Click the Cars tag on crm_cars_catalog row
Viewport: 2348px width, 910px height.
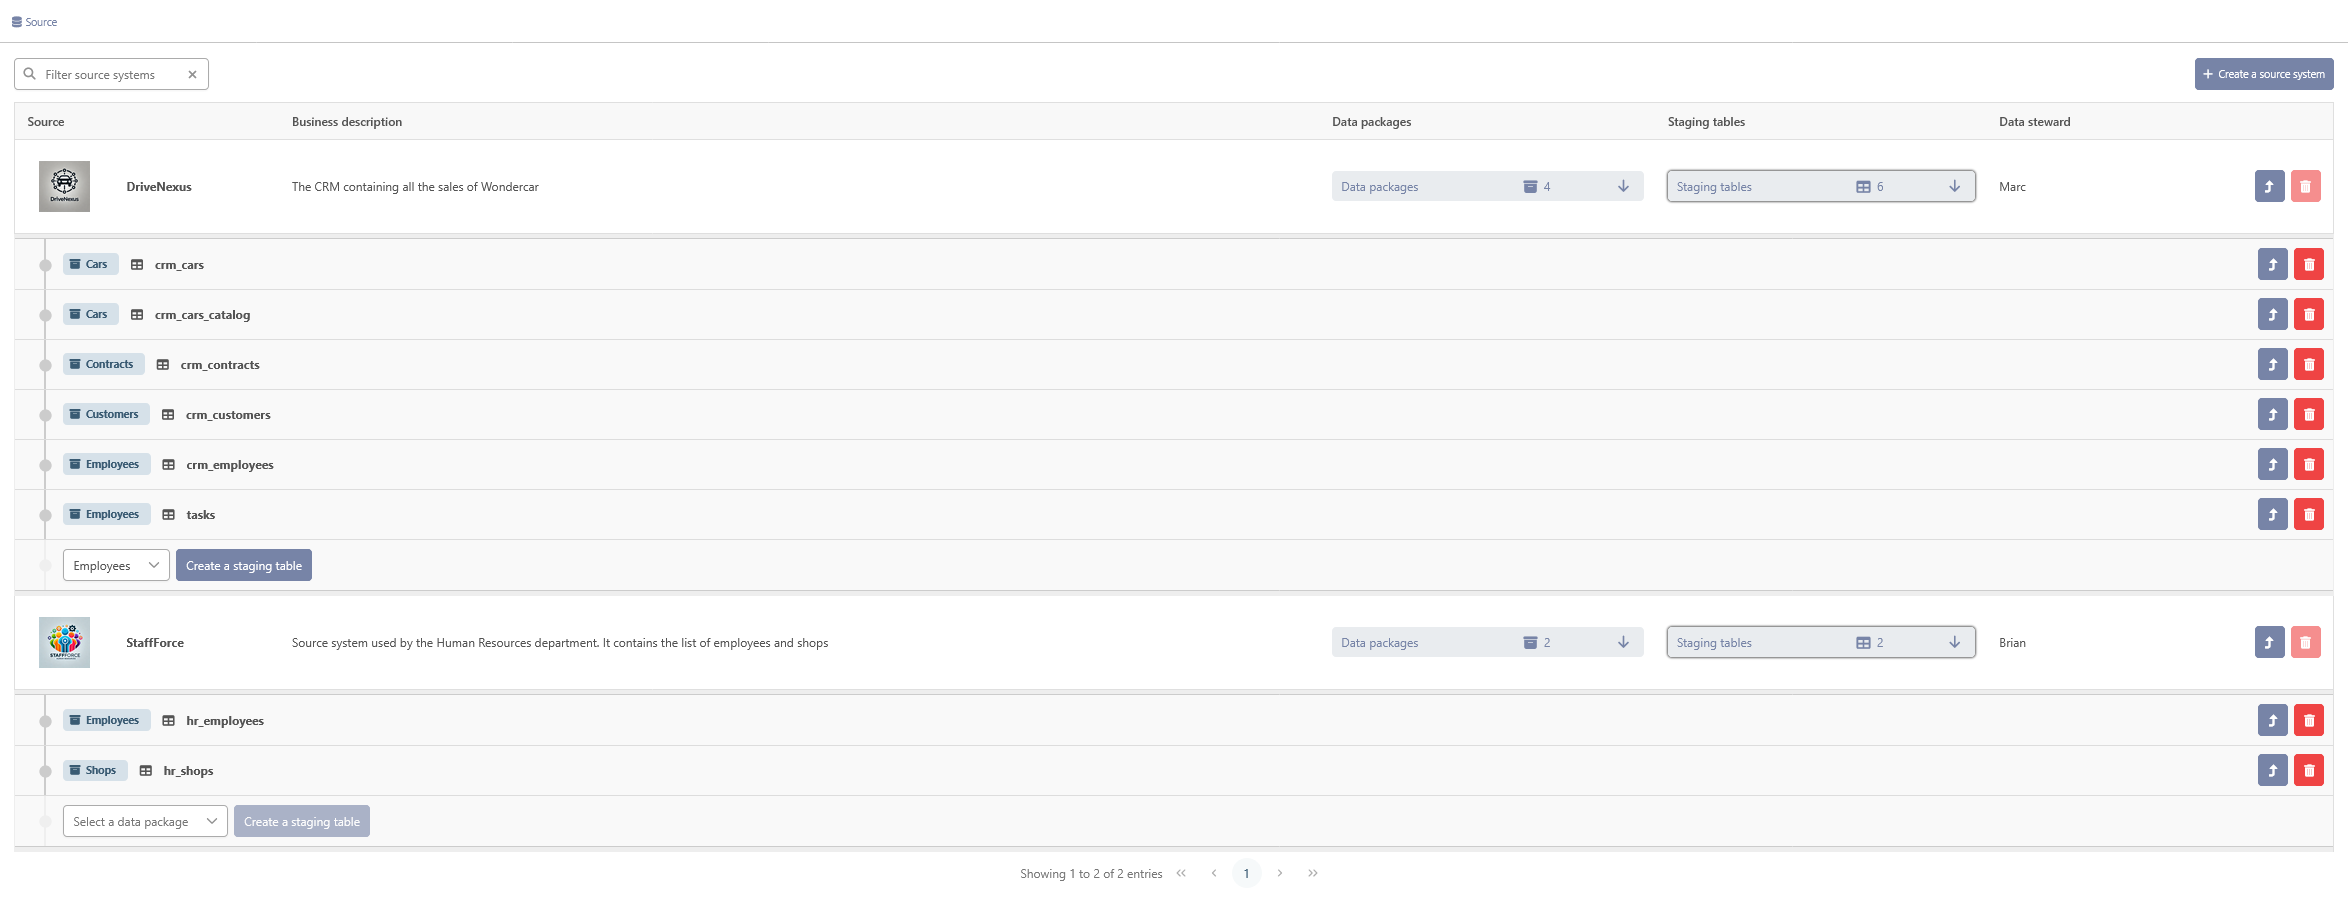91,314
